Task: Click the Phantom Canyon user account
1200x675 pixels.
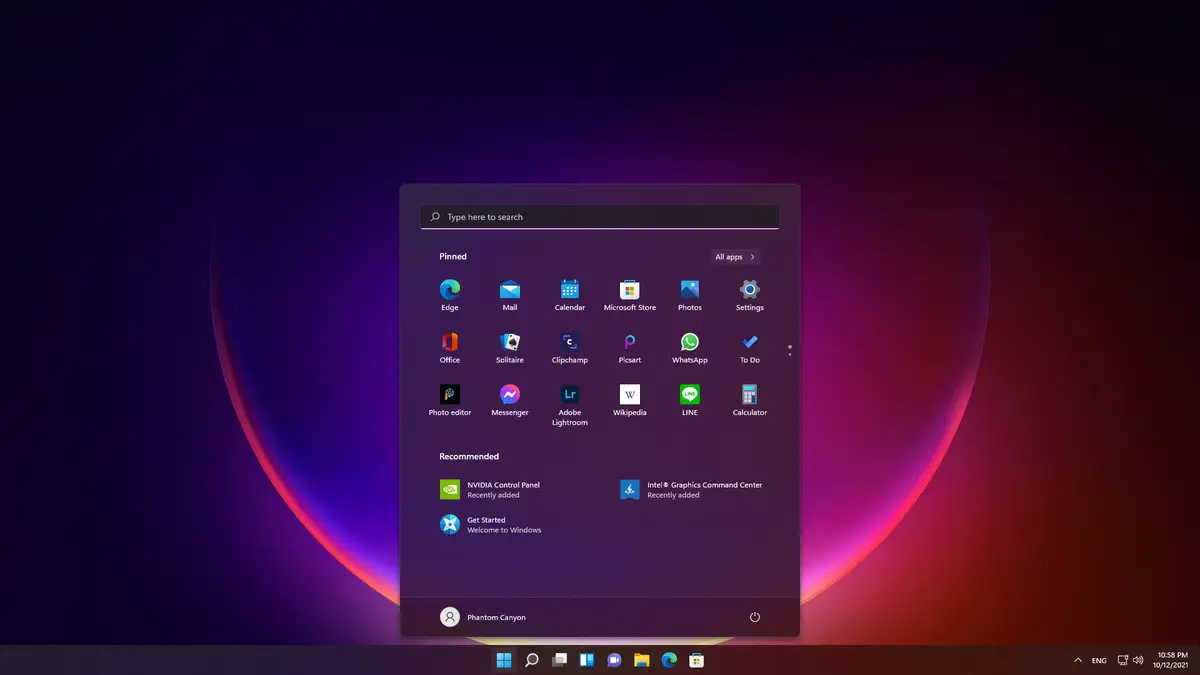Action: 483,617
